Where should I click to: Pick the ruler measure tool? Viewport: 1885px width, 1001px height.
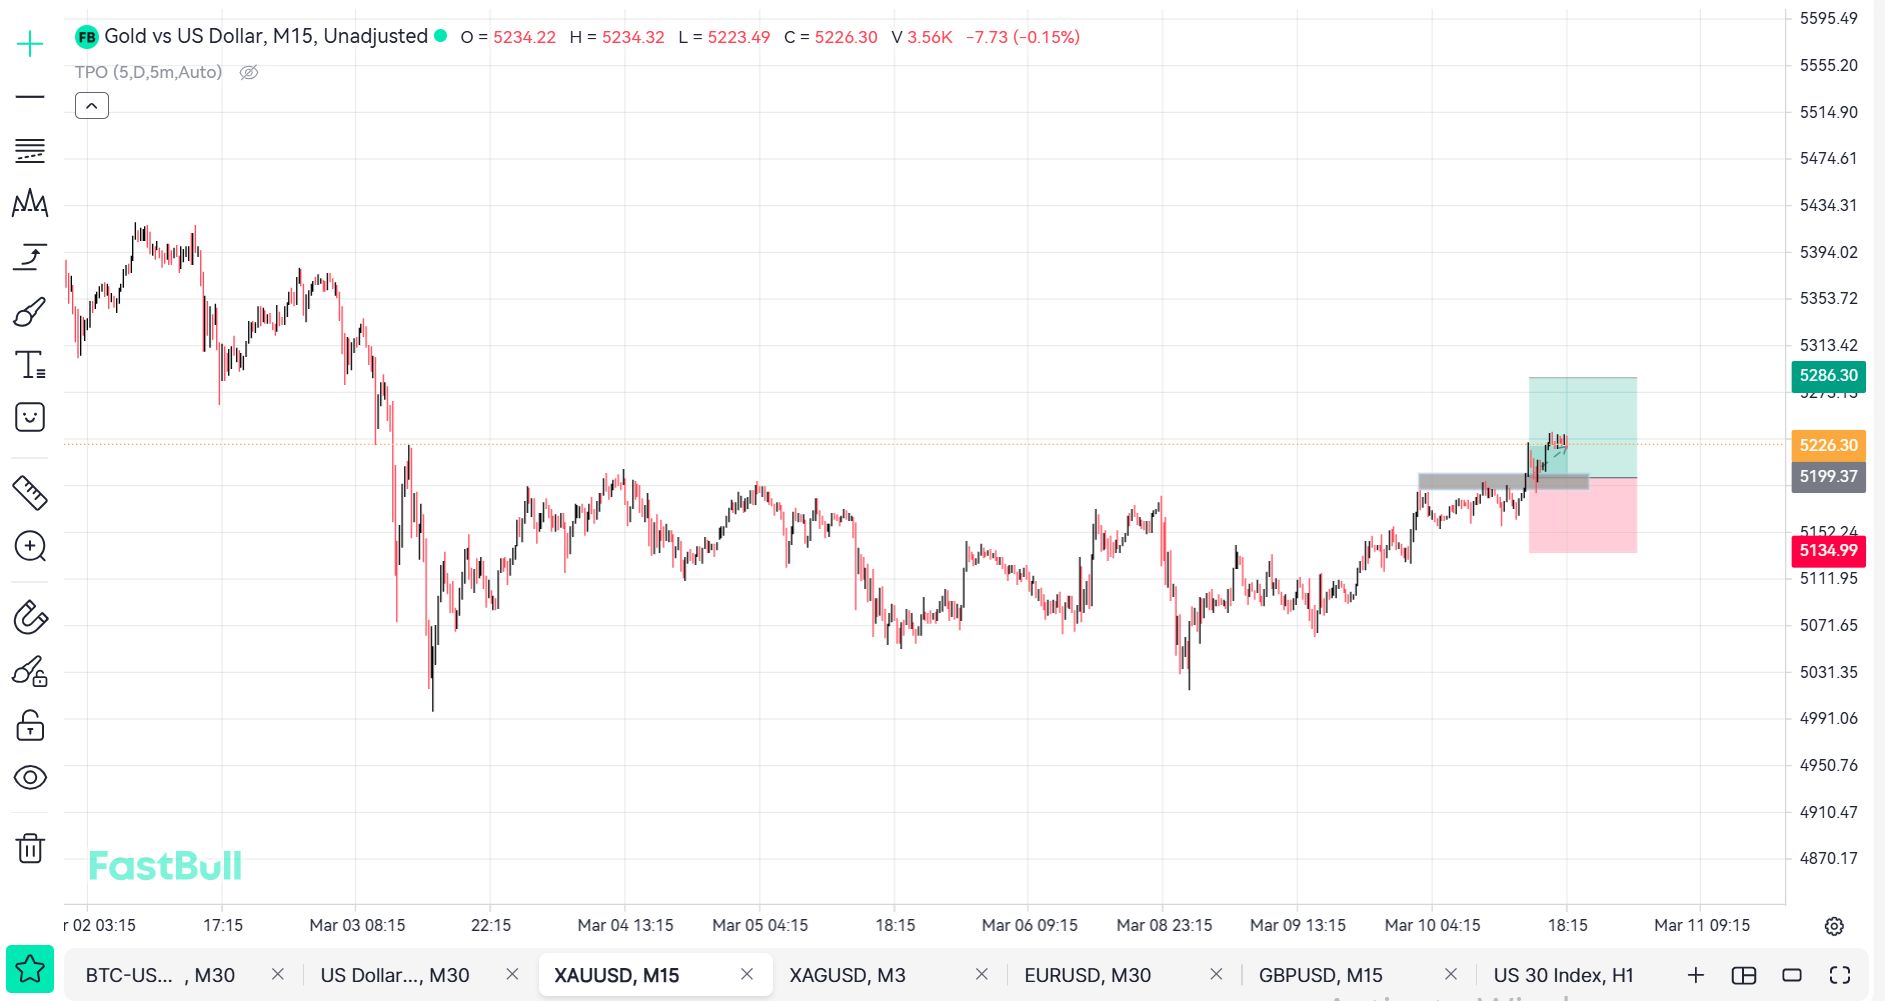click(30, 492)
